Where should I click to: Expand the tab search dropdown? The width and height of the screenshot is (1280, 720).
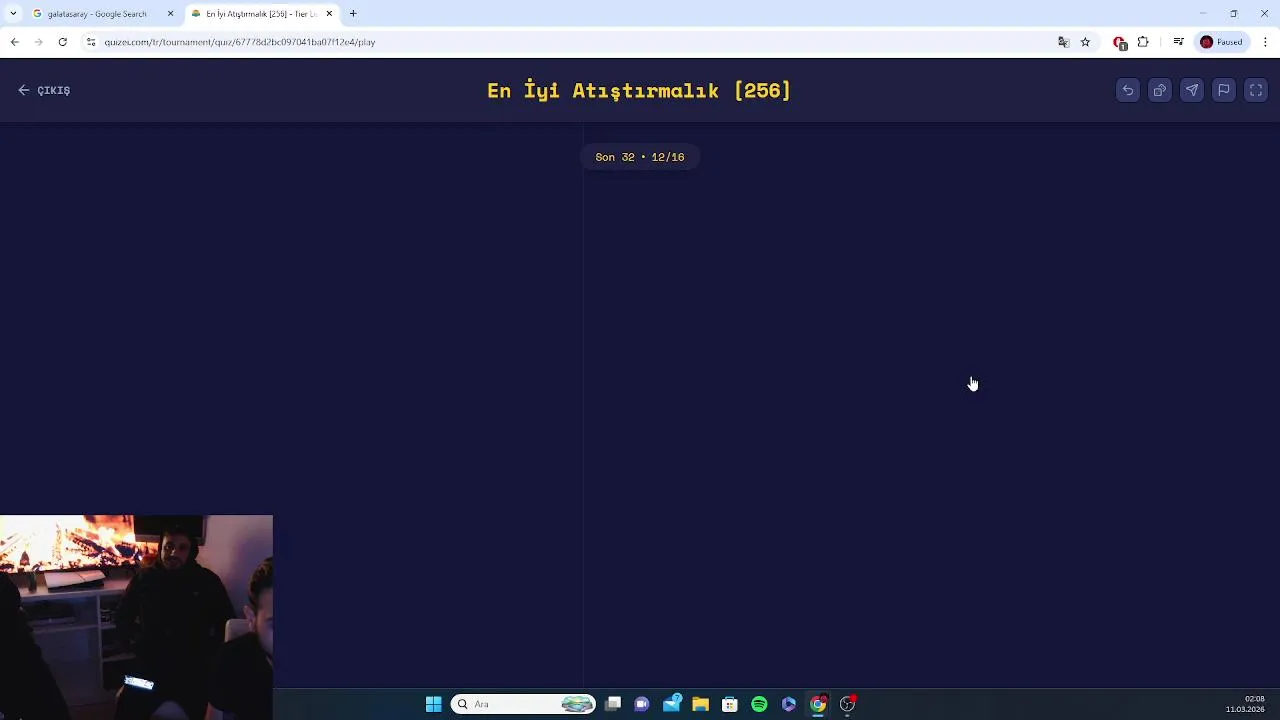click(x=13, y=14)
